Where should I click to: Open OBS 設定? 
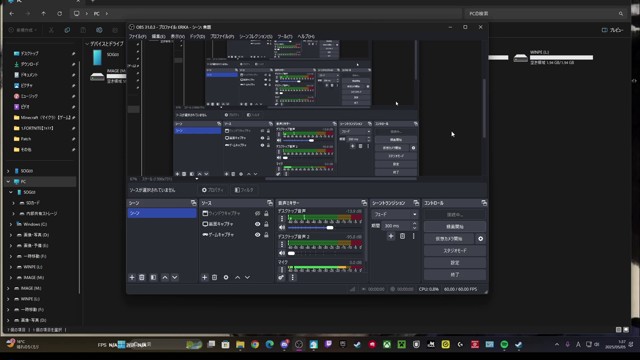[x=455, y=263]
